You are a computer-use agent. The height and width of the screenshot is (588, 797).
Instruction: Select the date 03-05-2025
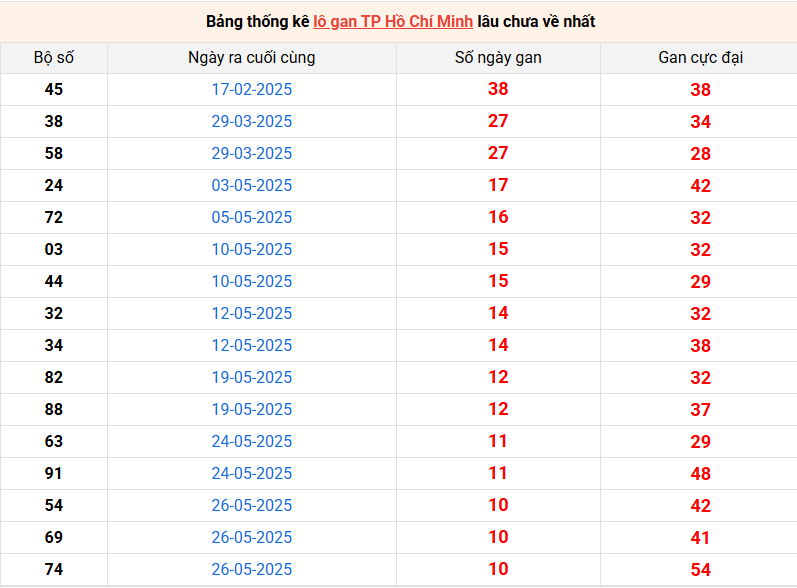[x=252, y=185]
